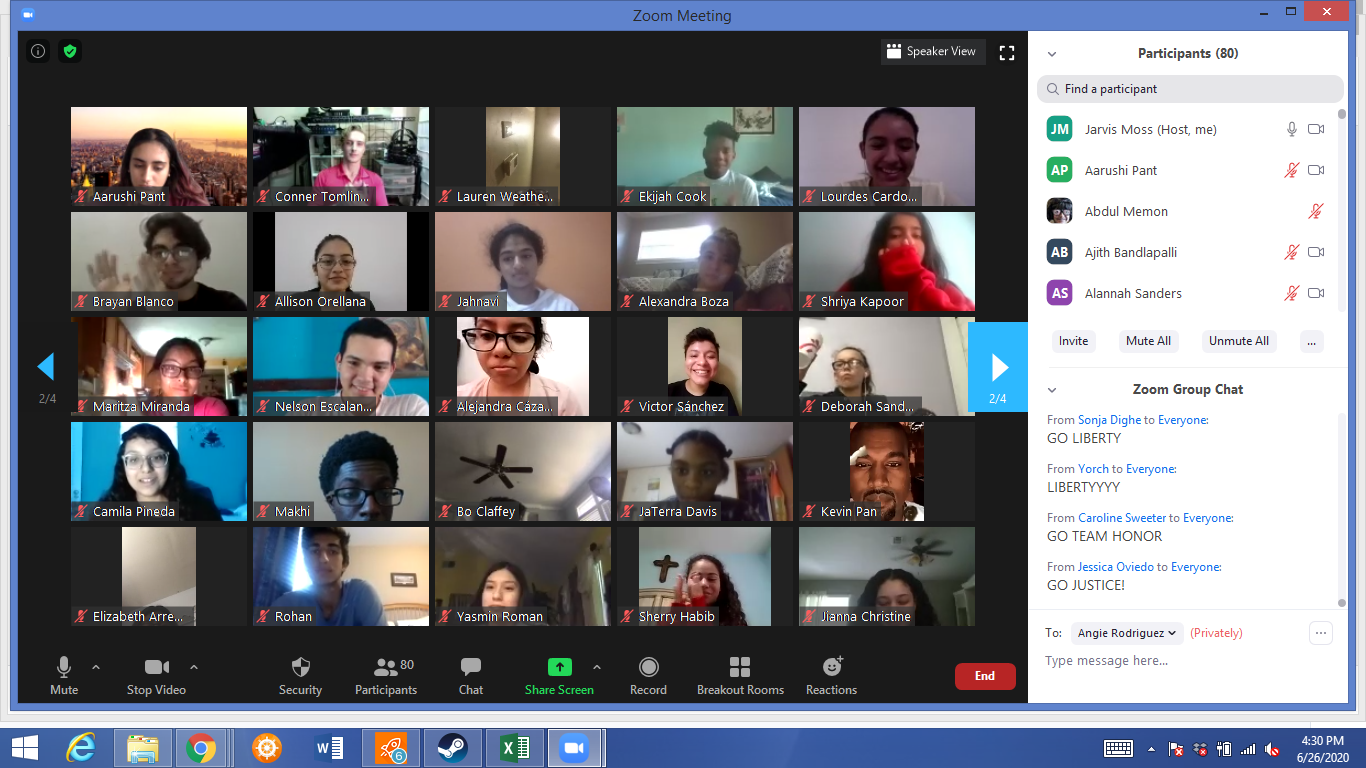Click Alannah Sanders' camera icon
The width and height of the screenshot is (1366, 768).
(x=1316, y=293)
